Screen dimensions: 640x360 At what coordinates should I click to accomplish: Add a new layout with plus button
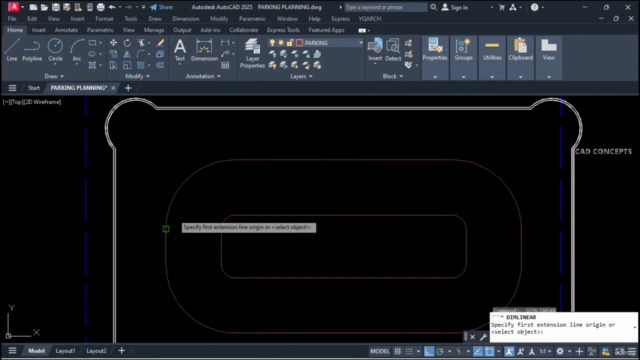[x=121, y=351]
